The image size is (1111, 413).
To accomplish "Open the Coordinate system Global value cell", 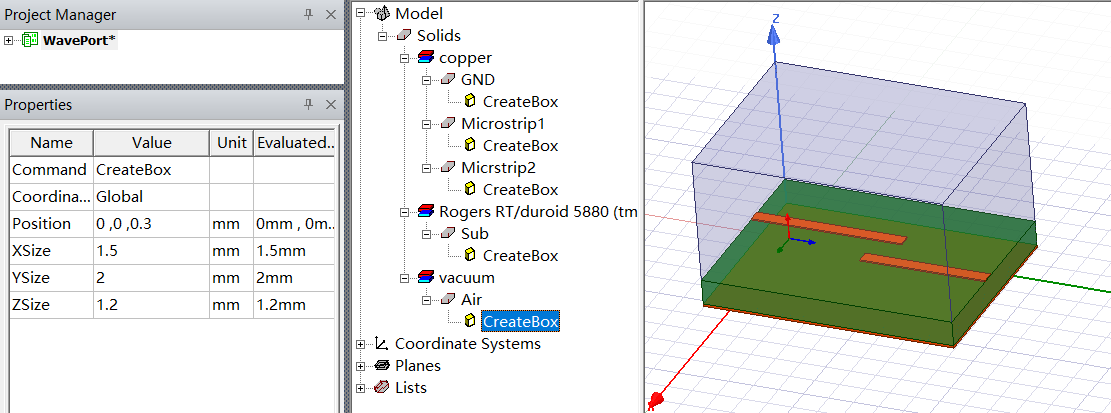I will pos(152,197).
